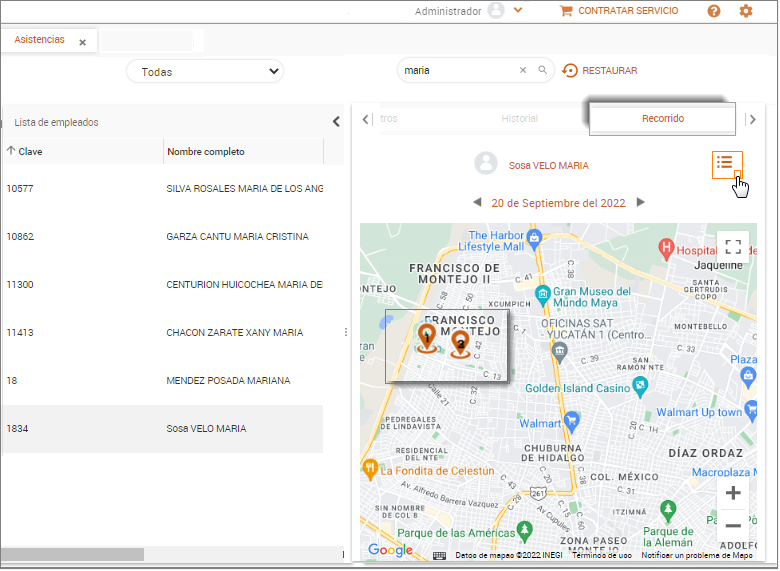Select employee GARZA CANTU MARIA CRISTINA
780x571 pixels.
coord(237,237)
